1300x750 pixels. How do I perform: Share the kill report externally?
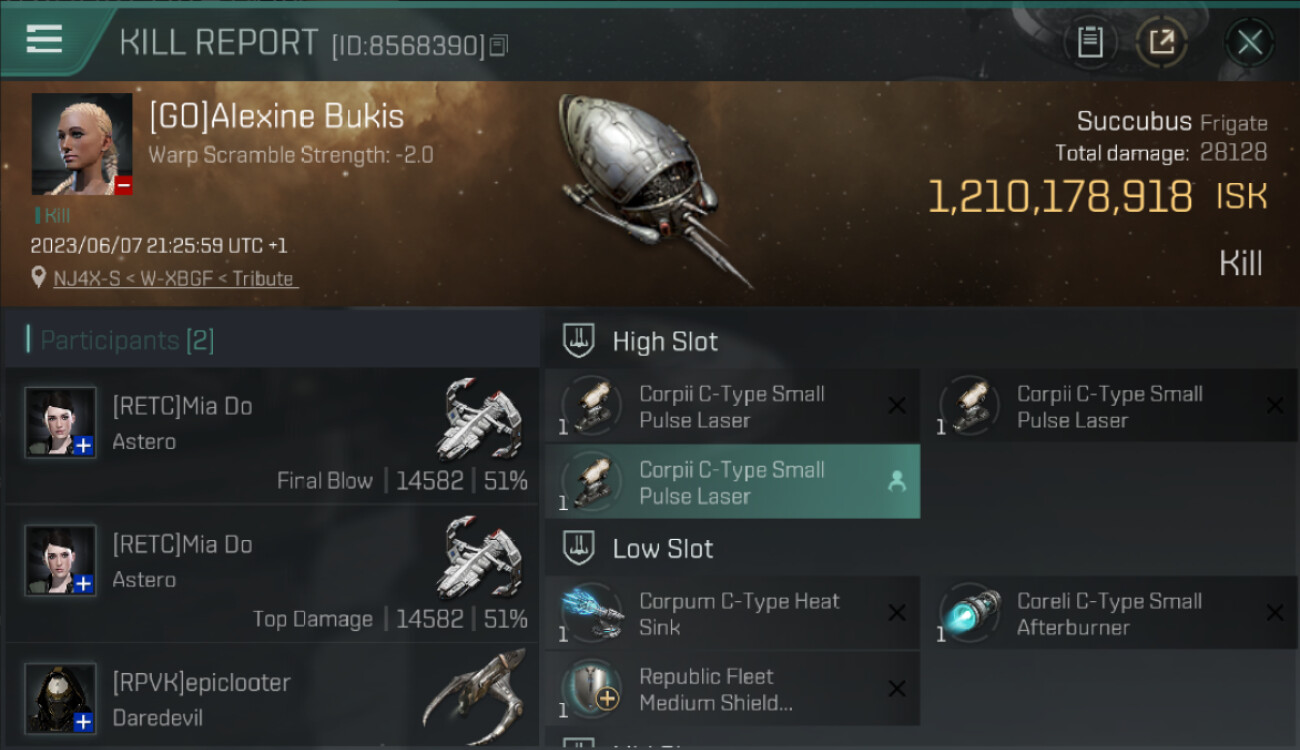[x=1161, y=42]
